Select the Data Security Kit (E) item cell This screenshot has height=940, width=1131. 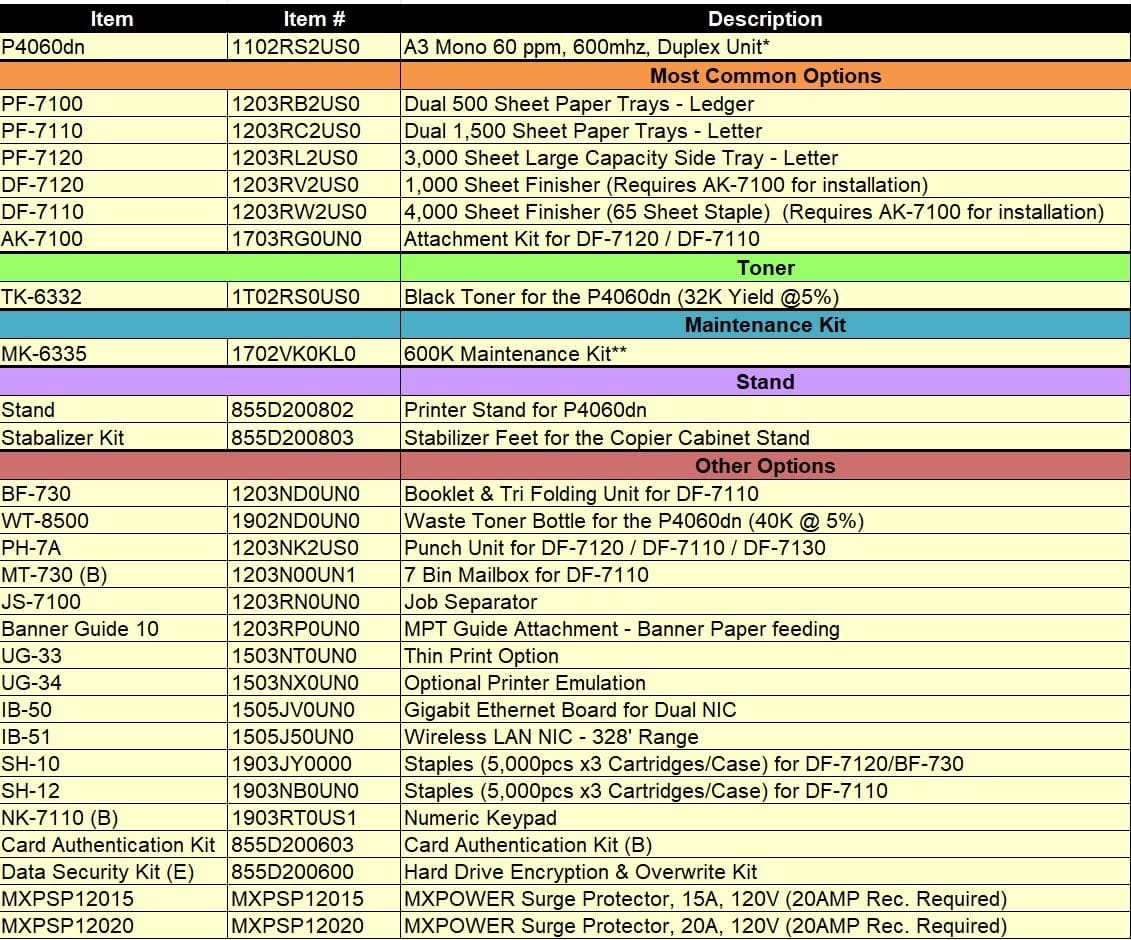pos(97,872)
